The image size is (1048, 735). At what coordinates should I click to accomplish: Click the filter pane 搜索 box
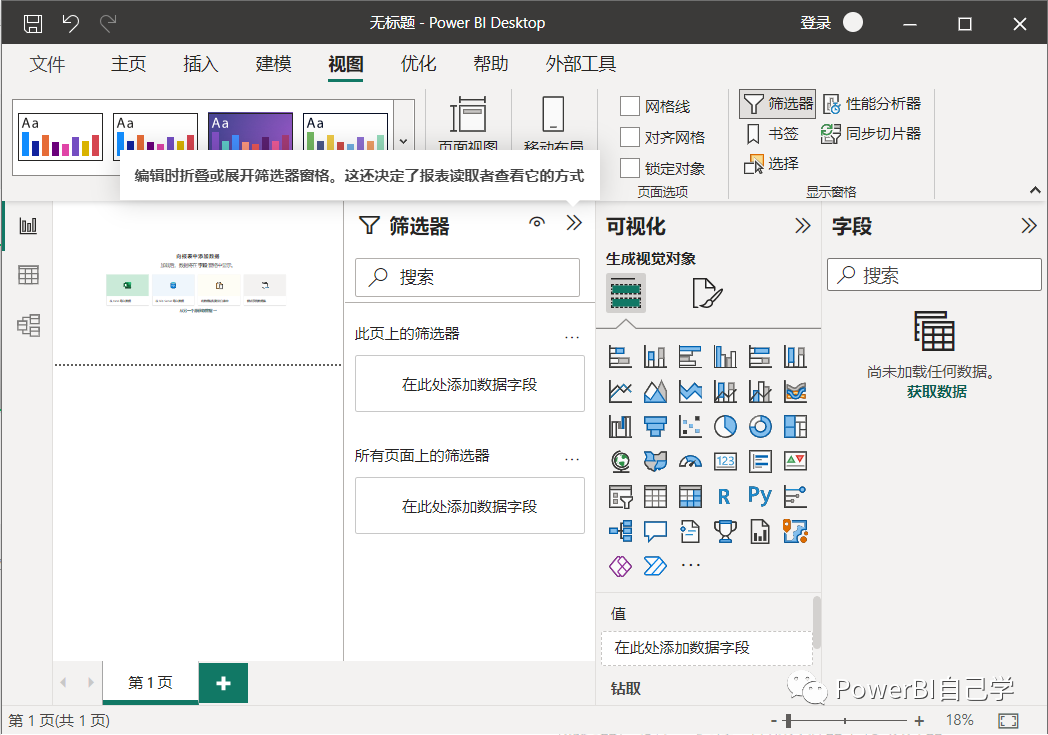click(x=467, y=277)
